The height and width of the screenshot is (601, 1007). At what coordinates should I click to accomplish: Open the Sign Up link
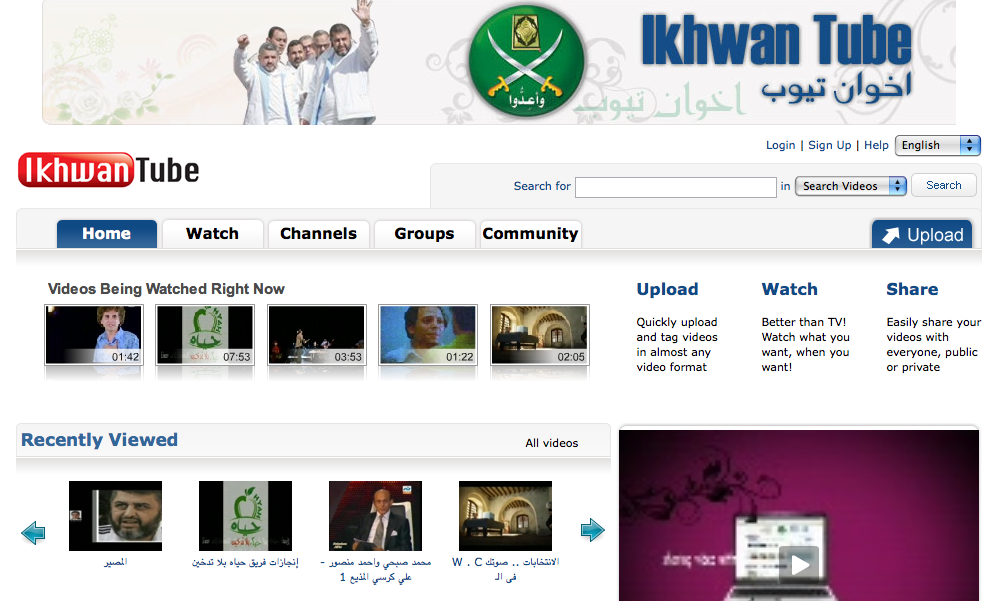click(829, 145)
